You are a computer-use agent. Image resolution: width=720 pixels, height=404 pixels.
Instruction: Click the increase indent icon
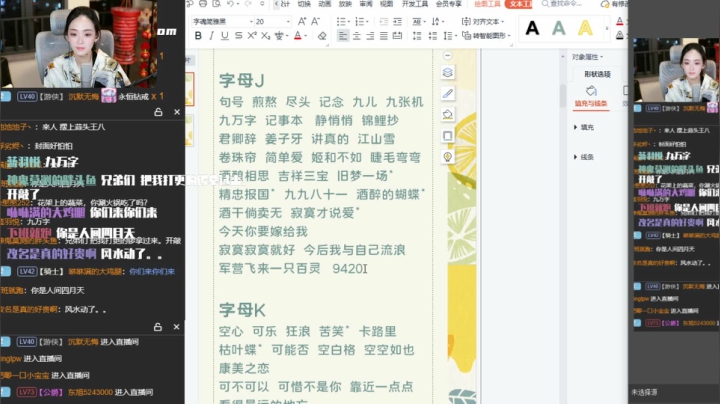coord(398,22)
